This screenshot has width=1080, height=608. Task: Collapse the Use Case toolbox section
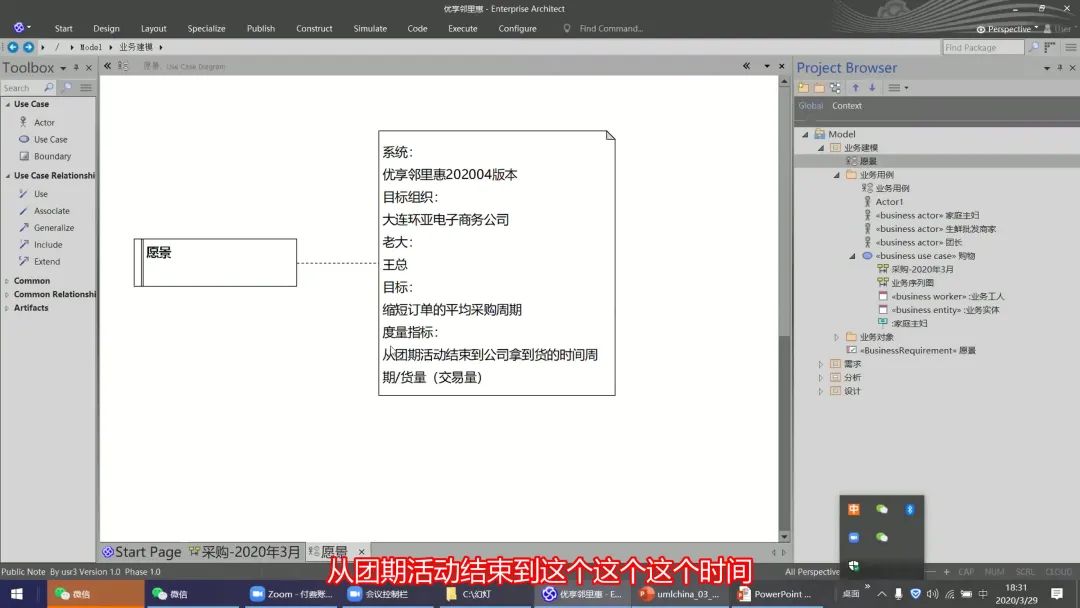coord(8,104)
